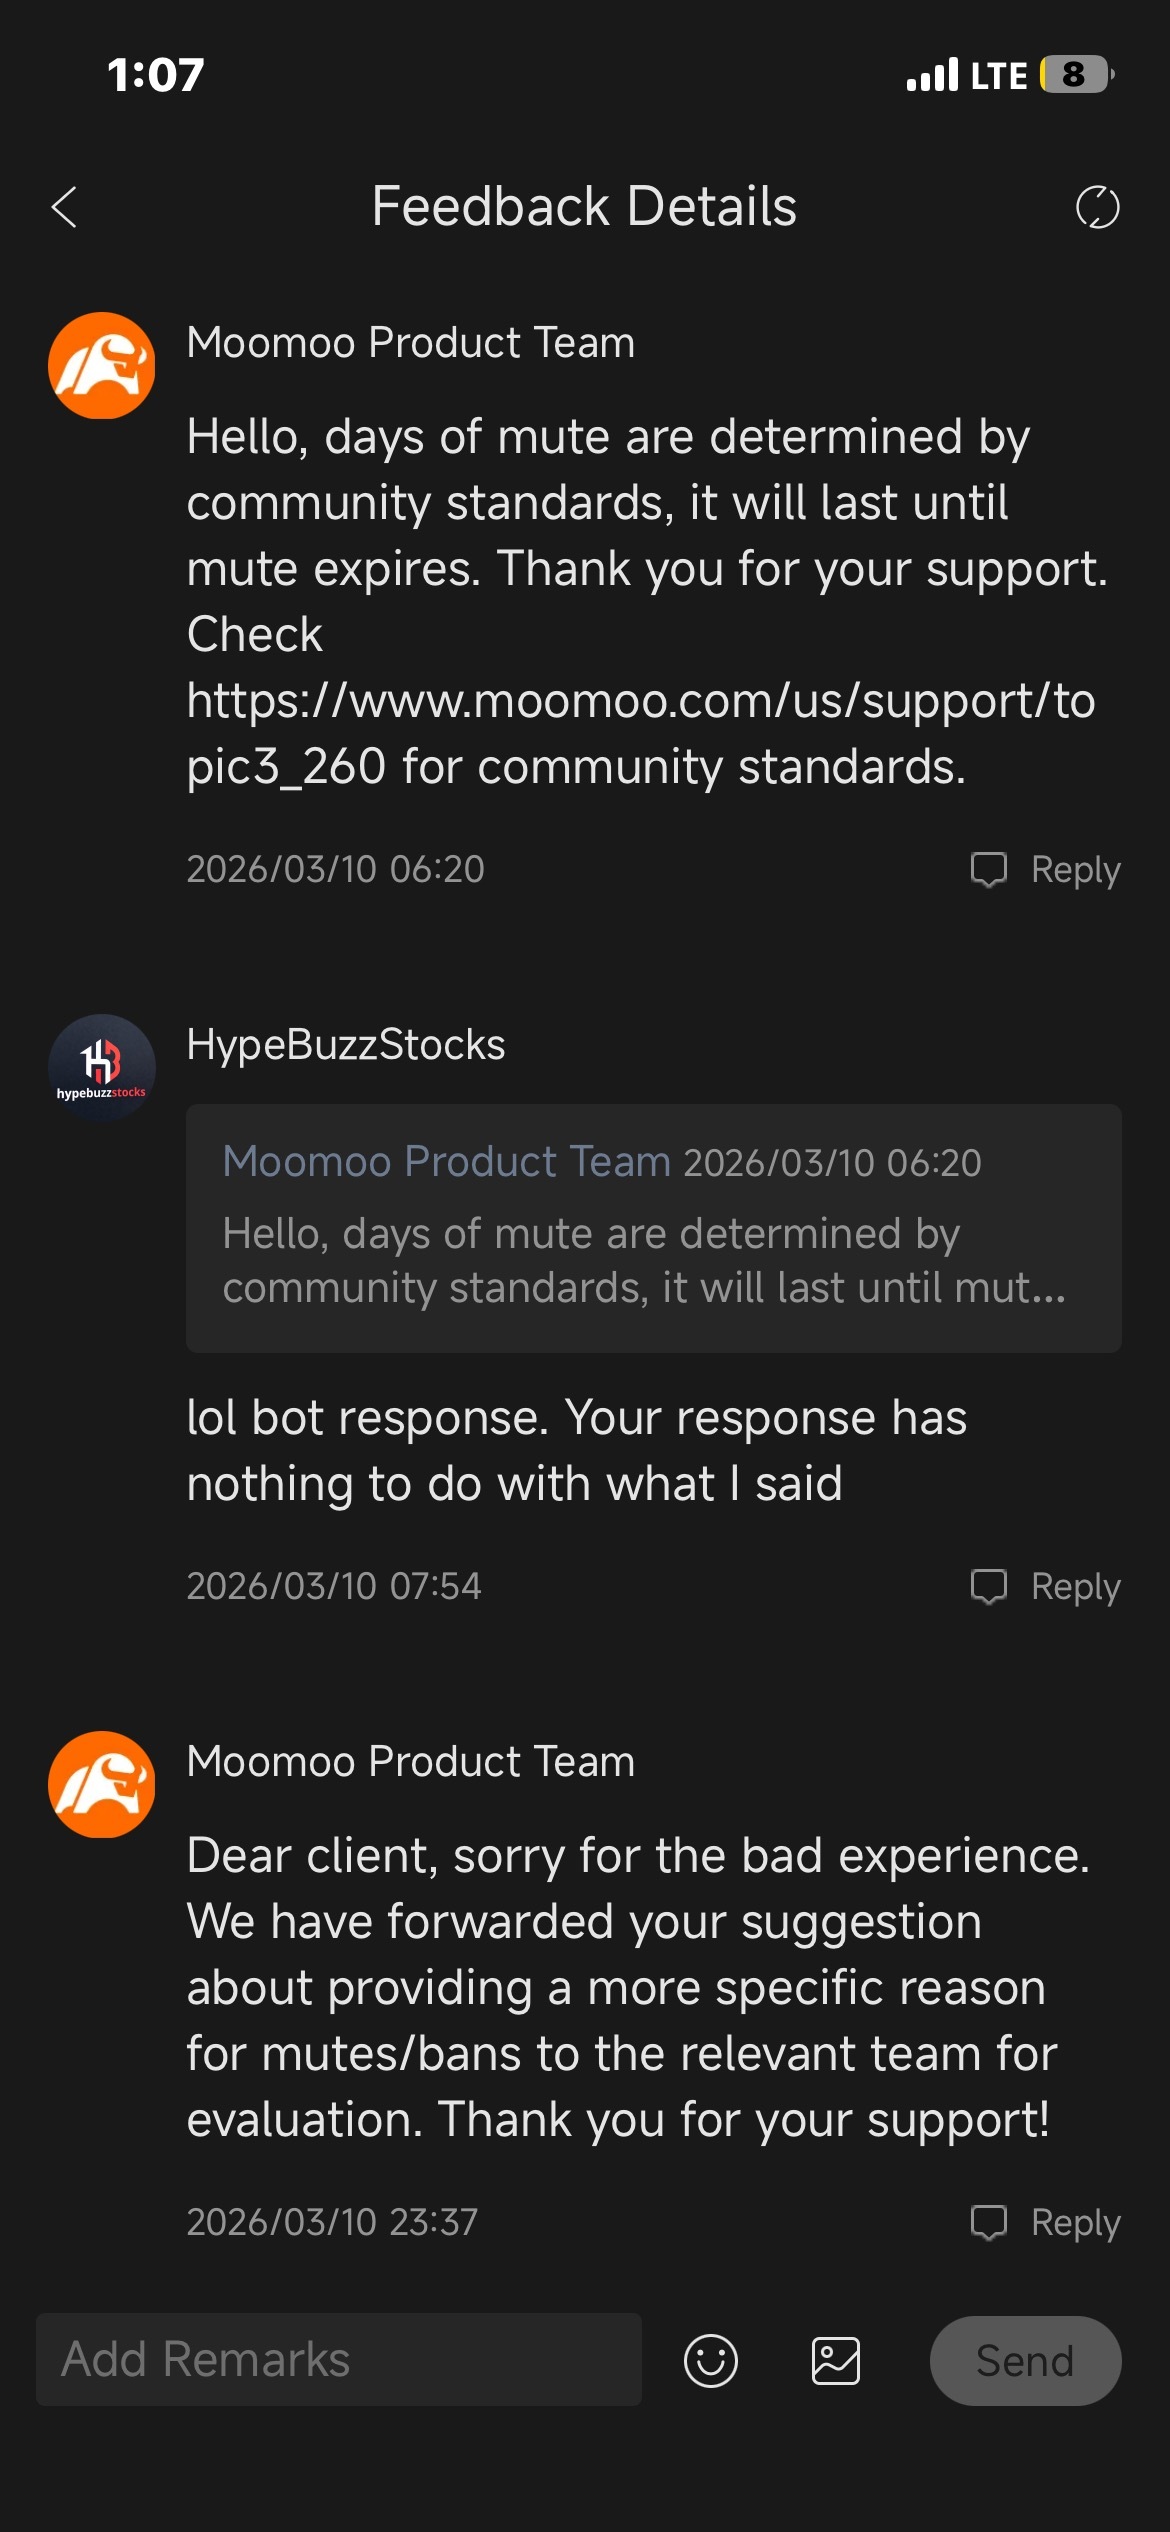The height and width of the screenshot is (2532, 1170).
Task: Tap the first Moomoo Product Team name
Action: tap(411, 343)
